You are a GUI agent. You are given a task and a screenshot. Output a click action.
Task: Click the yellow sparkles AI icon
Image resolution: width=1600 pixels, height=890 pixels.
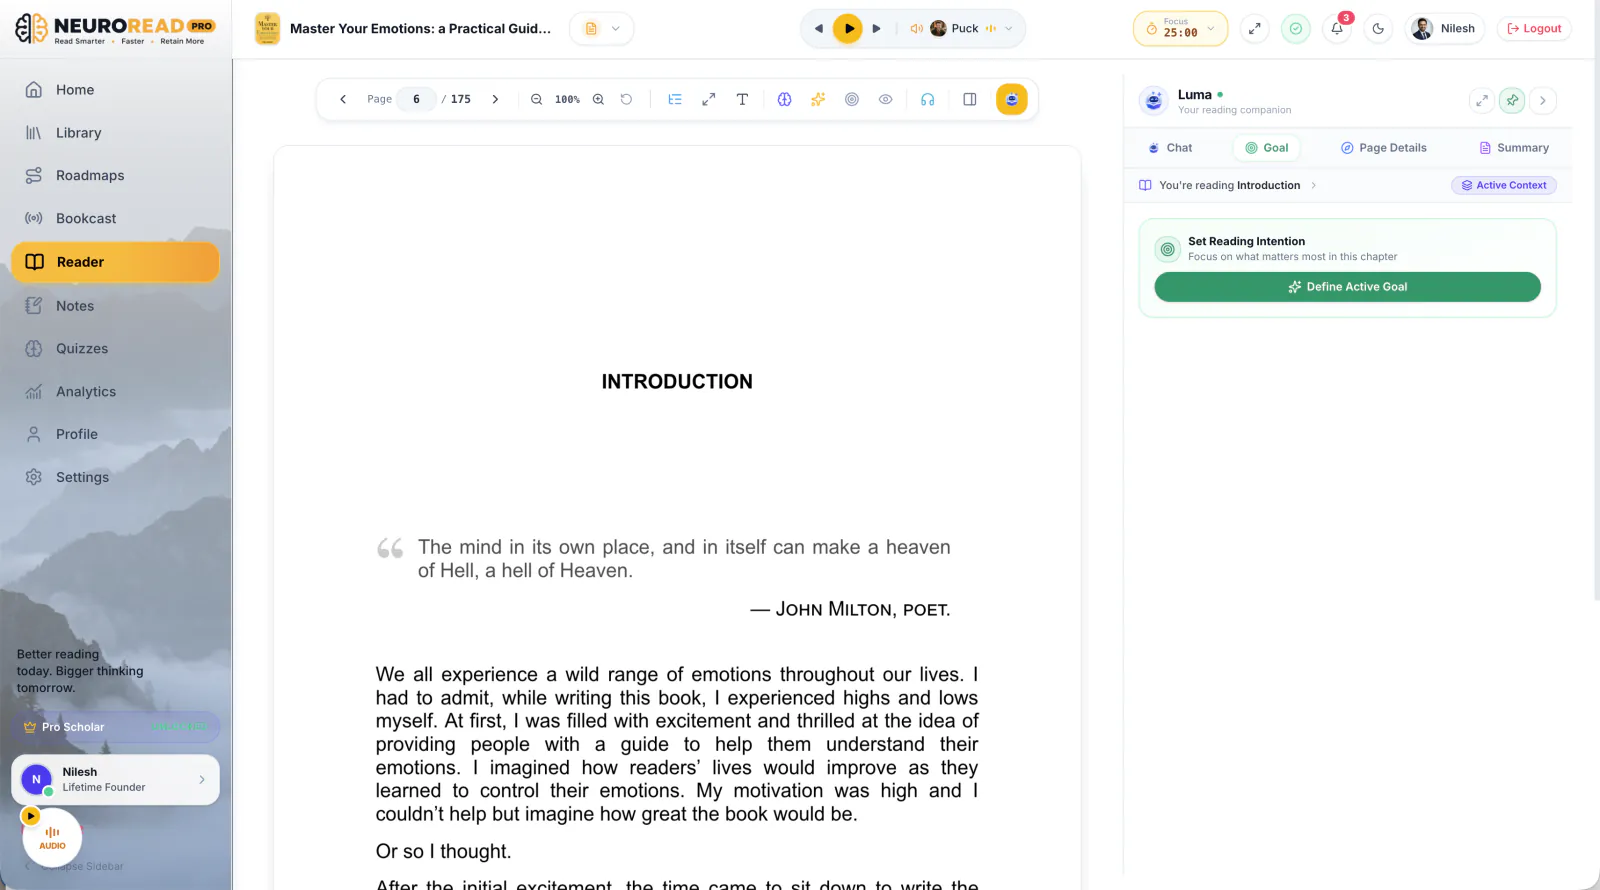click(x=818, y=100)
